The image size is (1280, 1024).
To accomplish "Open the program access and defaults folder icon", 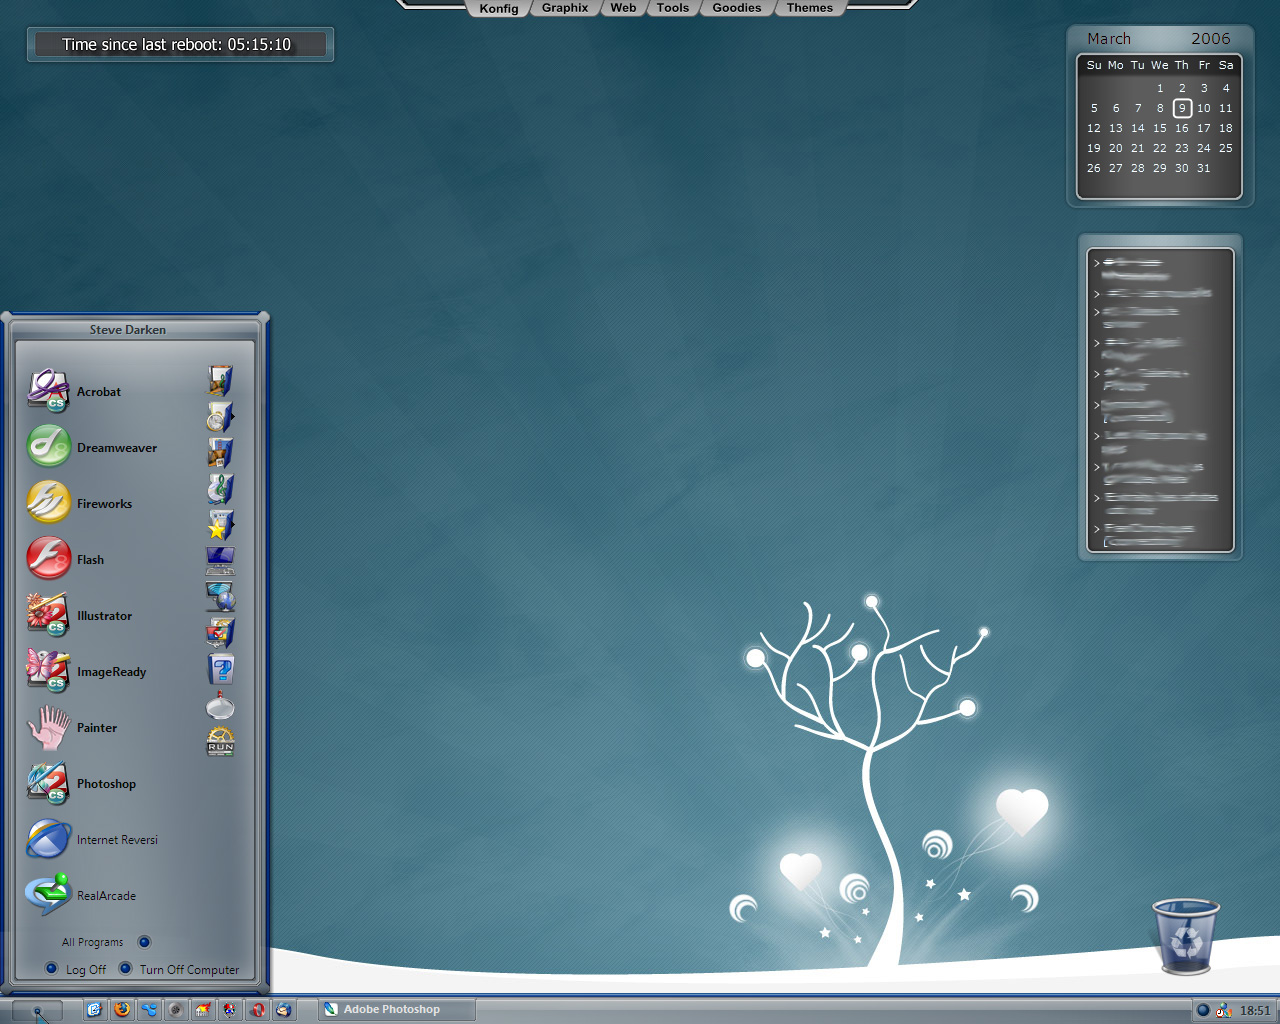I will coord(220,632).
